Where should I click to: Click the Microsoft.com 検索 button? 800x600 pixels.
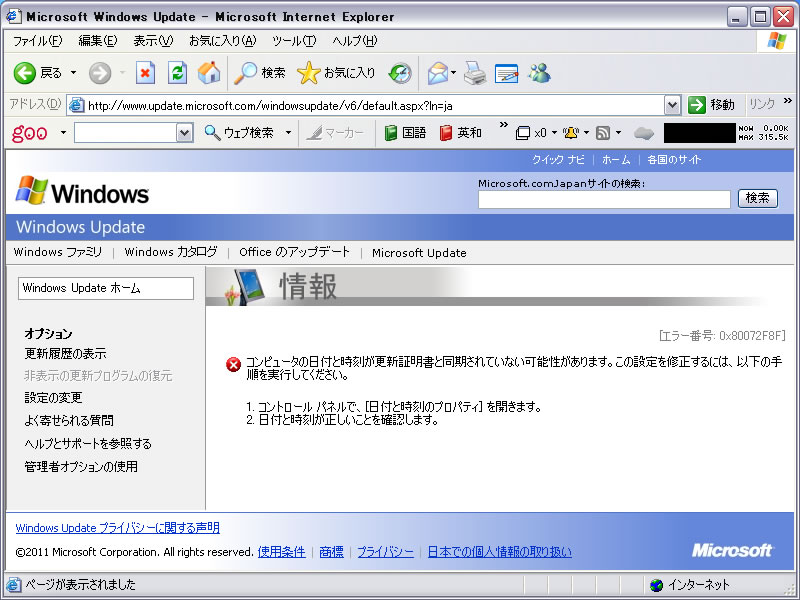point(758,198)
